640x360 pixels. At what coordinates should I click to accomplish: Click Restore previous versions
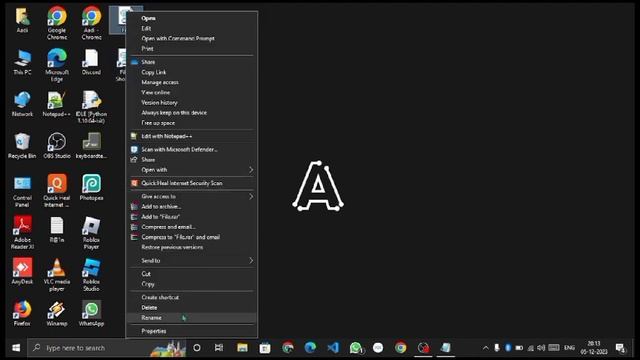coord(192,247)
